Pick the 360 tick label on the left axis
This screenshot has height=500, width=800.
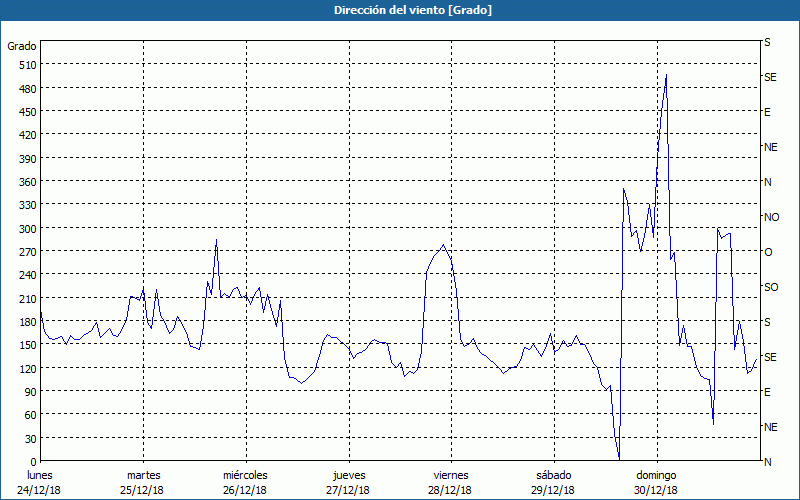[28, 182]
